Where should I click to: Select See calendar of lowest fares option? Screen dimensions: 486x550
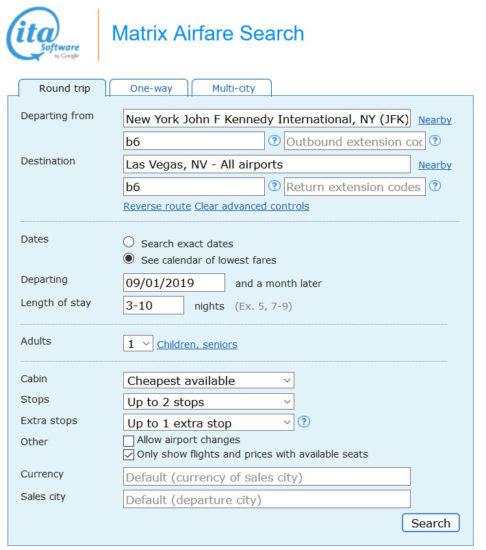(x=129, y=259)
